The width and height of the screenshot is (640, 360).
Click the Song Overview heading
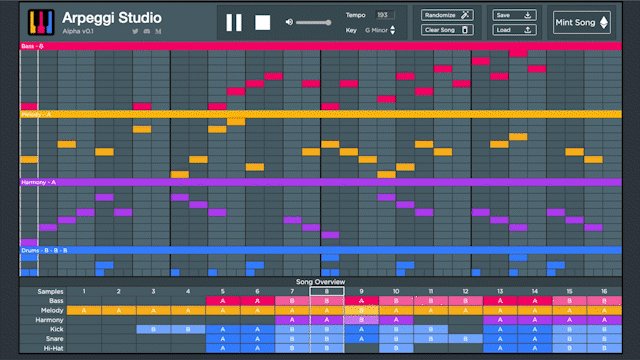[320, 282]
